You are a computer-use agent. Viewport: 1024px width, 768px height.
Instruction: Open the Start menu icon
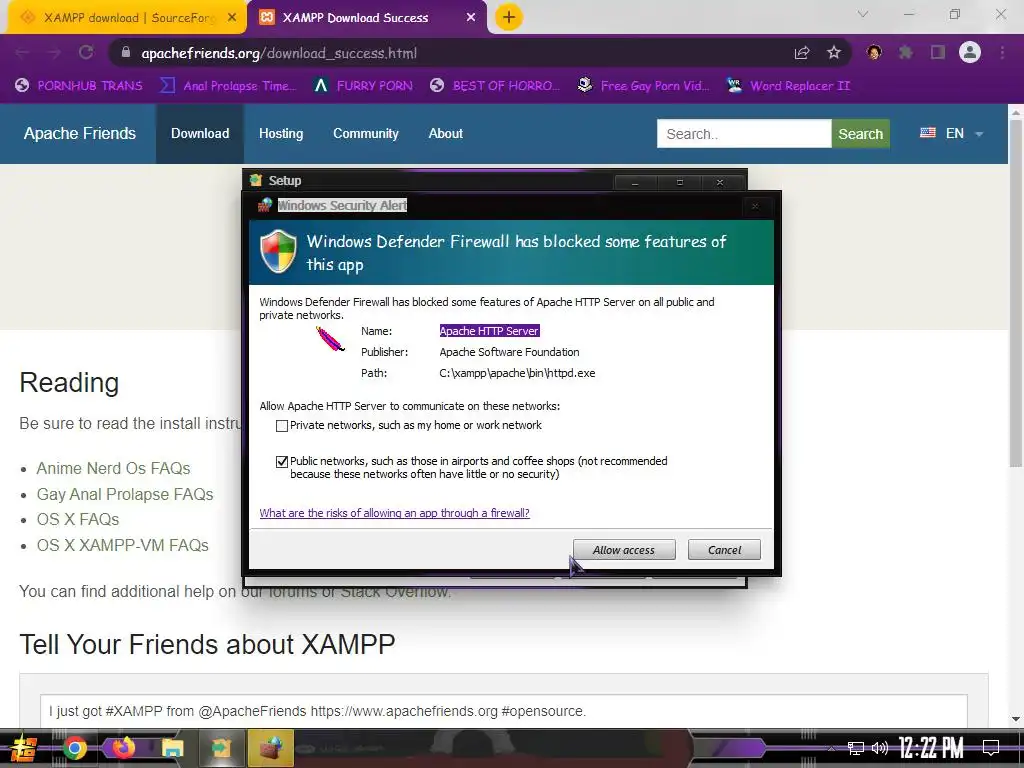pyautogui.click(x=24, y=748)
